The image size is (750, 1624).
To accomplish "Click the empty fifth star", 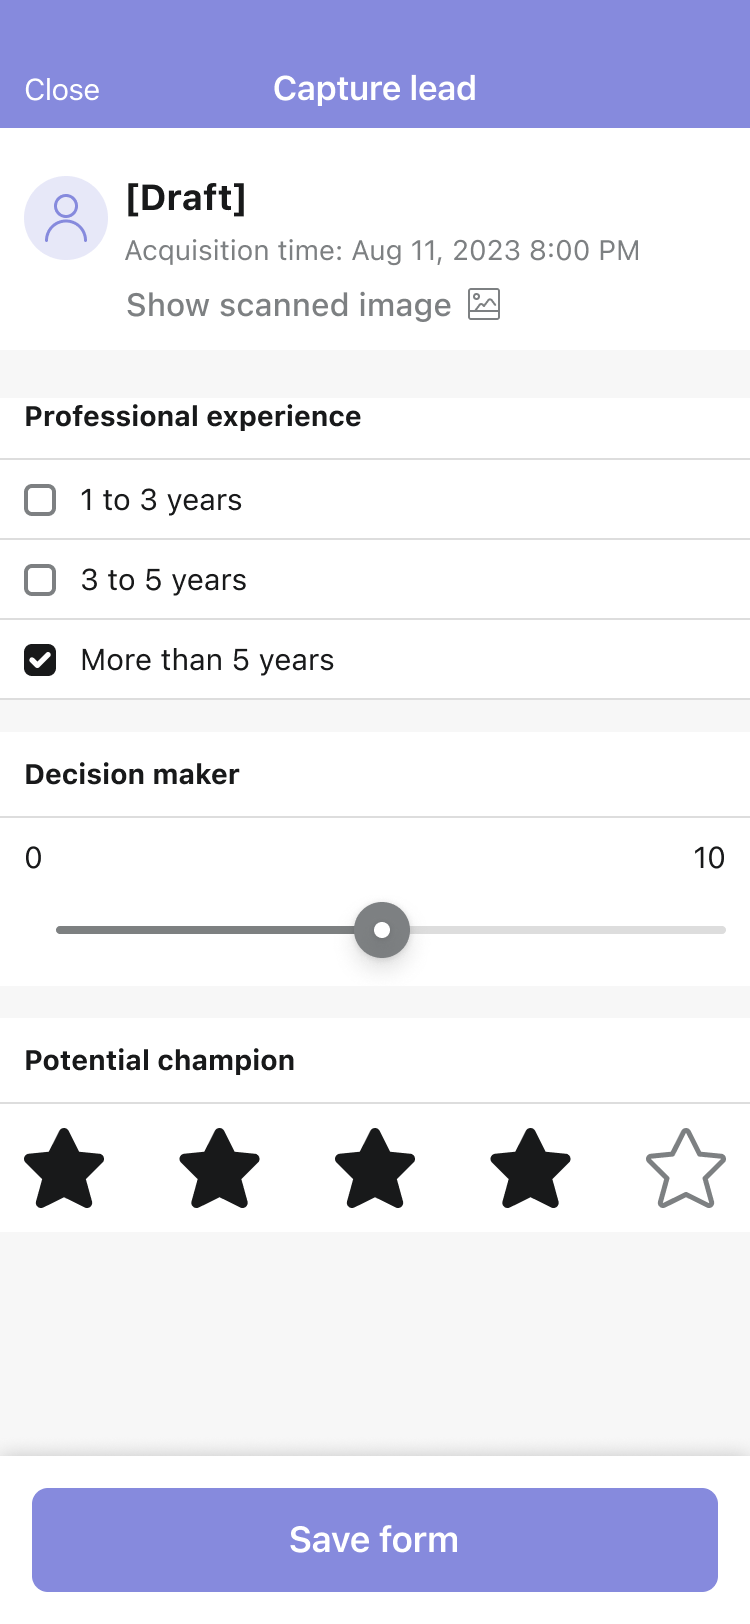I will point(686,1168).
